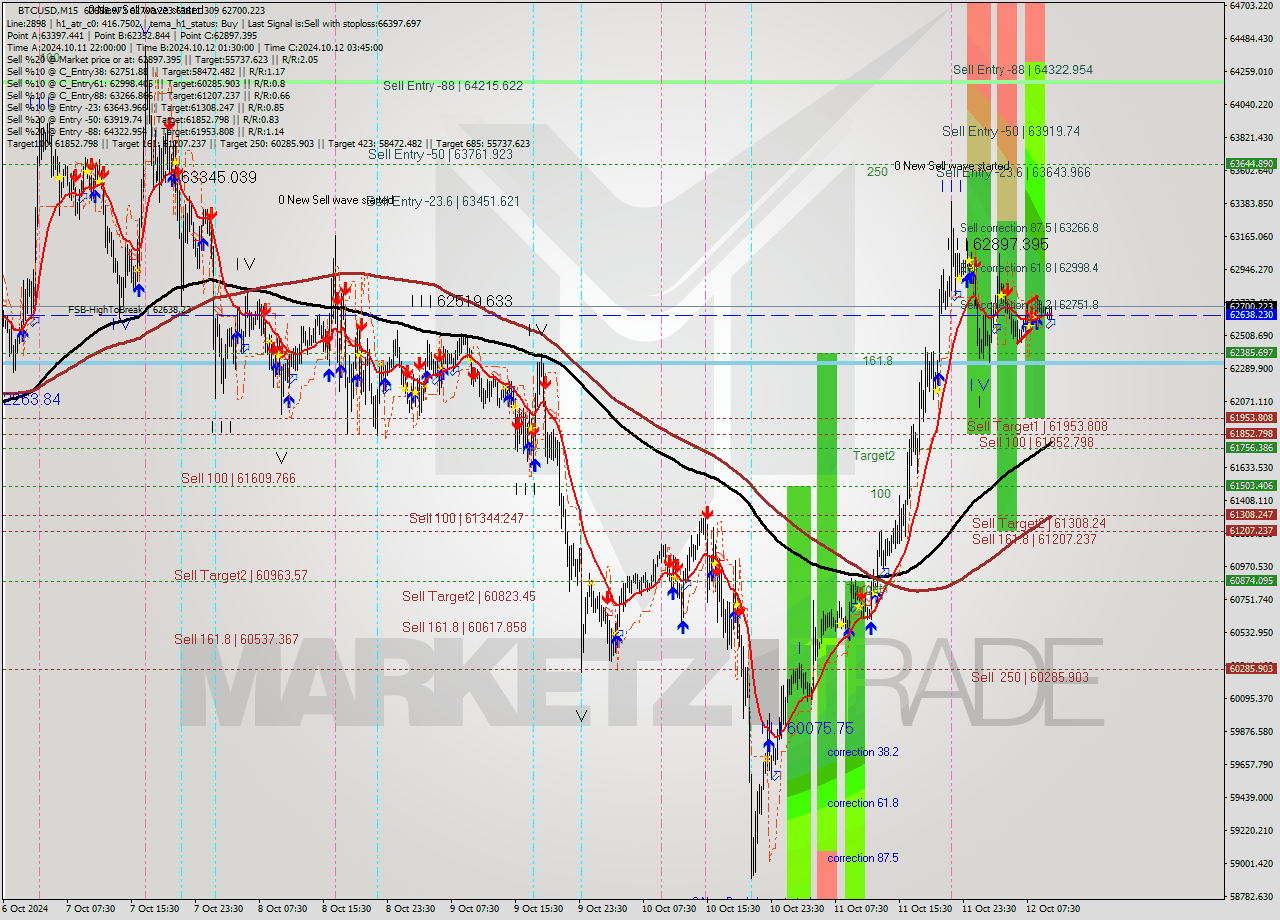Click 'Sell 161.8 | 60537.367' label
Image resolution: width=1280 pixels, height=920 pixels.
236,639
